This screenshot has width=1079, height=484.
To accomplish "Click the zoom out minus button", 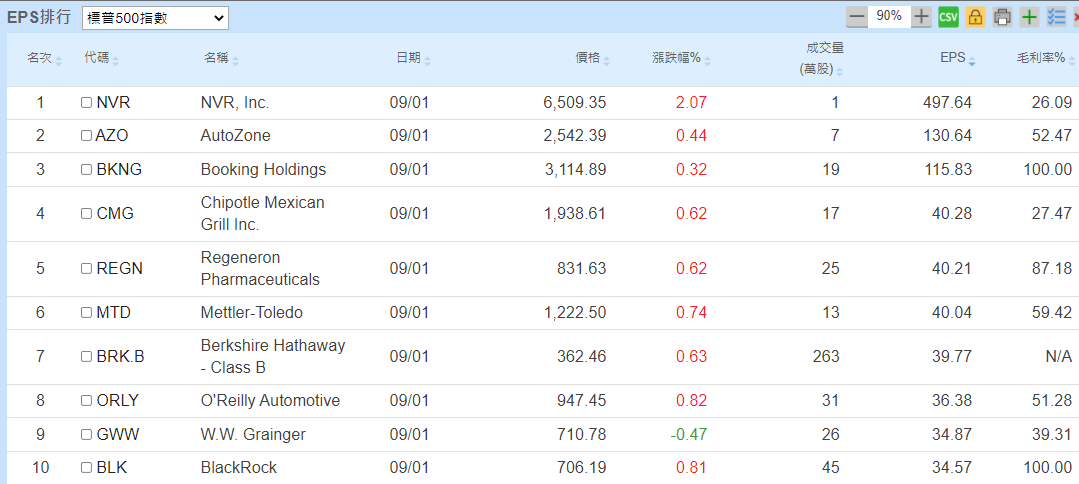I will [x=857, y=17].
